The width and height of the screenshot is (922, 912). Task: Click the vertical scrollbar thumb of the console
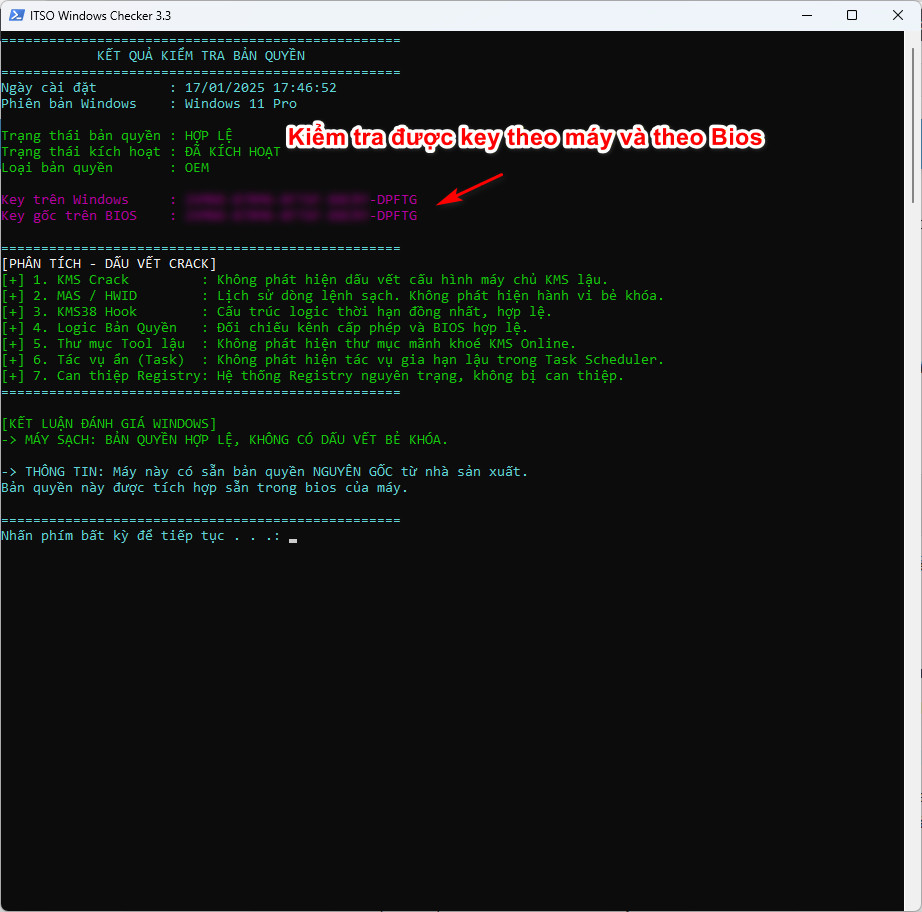click(x=913, y=126)
